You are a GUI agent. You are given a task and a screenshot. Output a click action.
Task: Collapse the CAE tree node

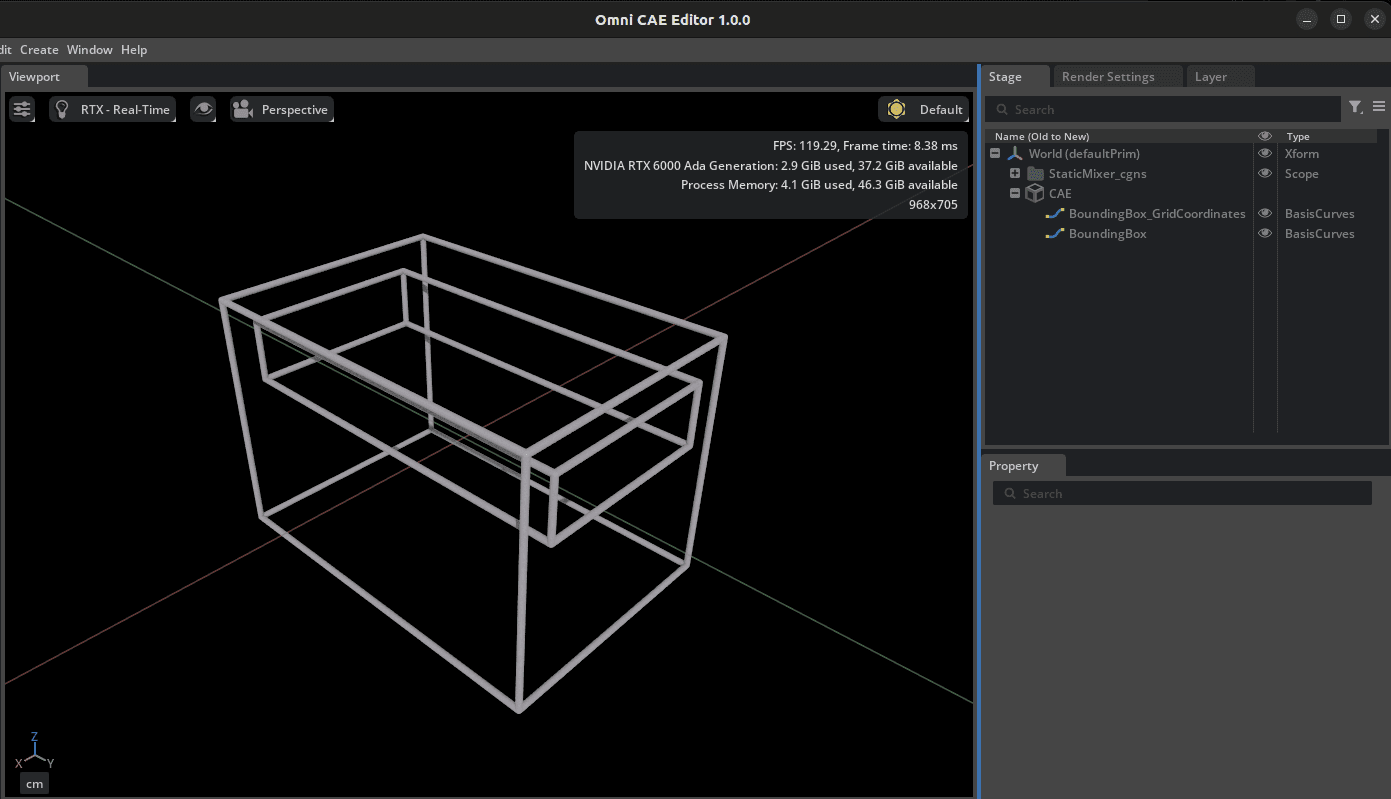1014,193
